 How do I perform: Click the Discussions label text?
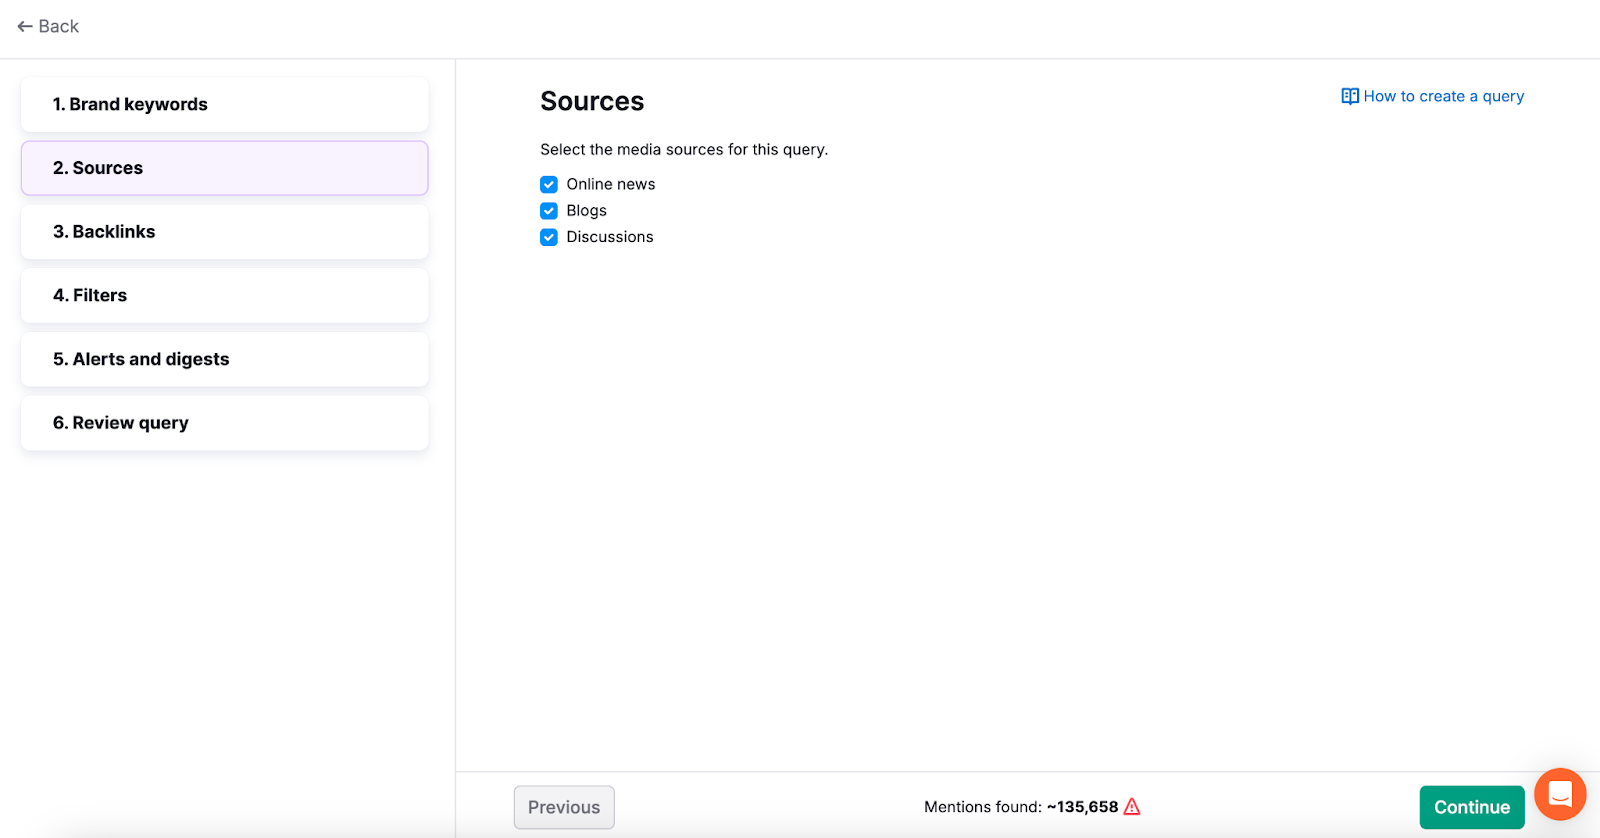click(x=609, y=238)
